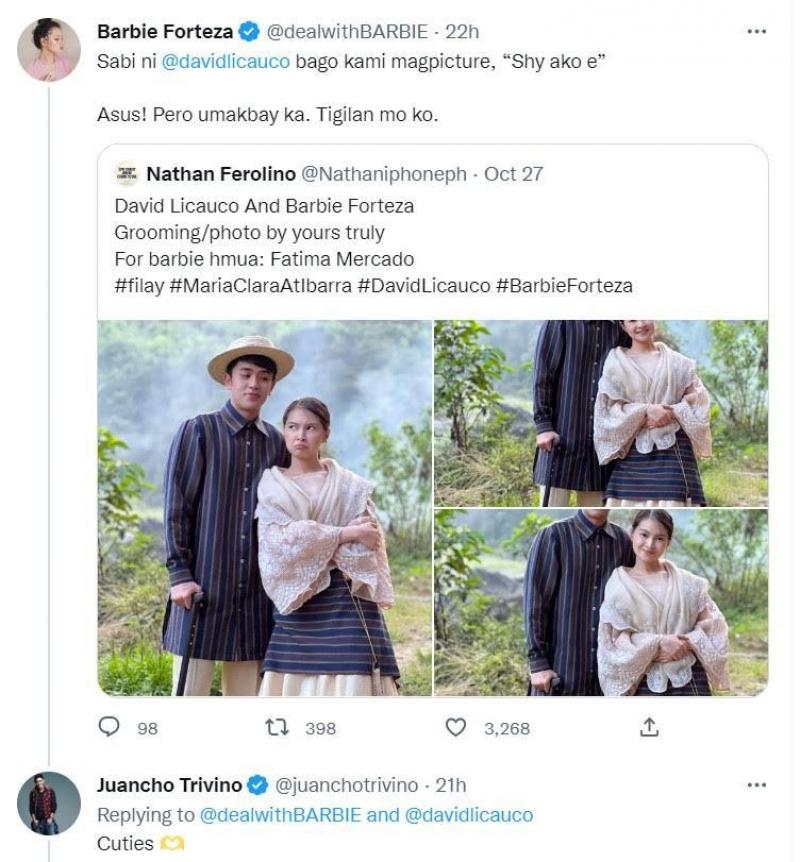Open Barbie Forteza profile avatar
This screenshot has width=800, height=862.
pyautogui.click(x=49, y=50)
